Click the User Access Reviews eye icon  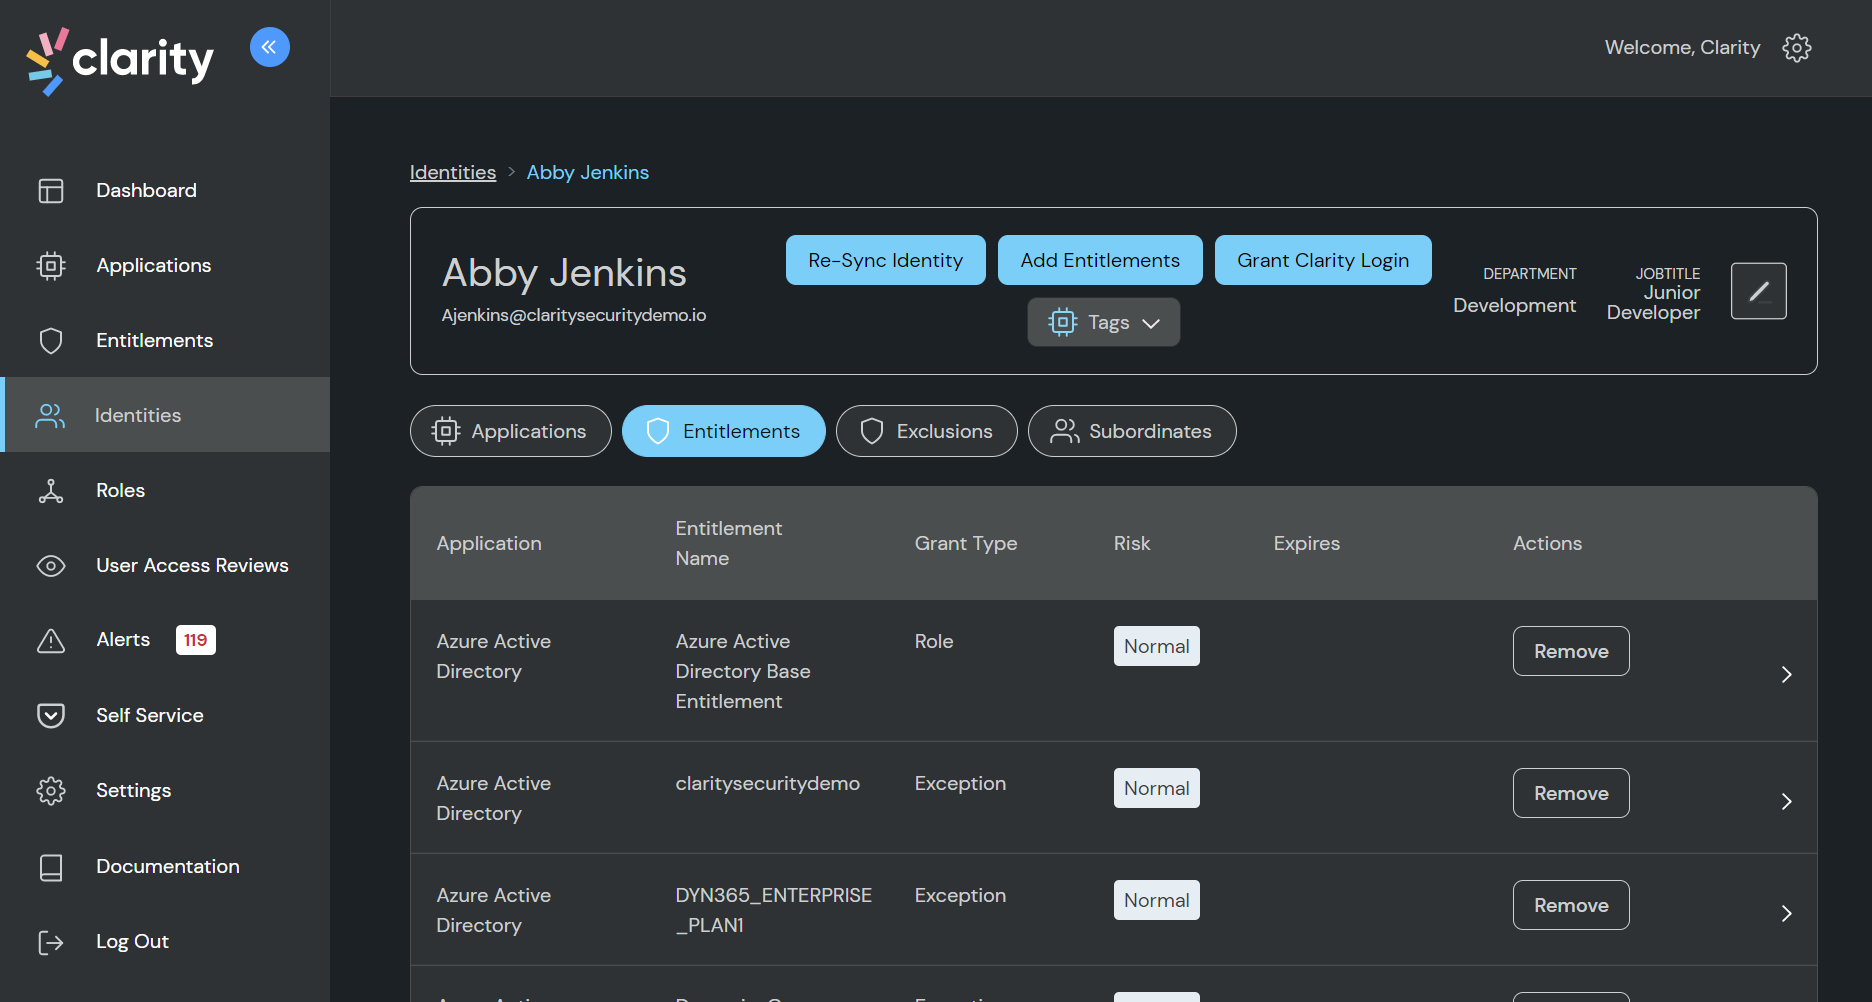(x=50, y=565)
